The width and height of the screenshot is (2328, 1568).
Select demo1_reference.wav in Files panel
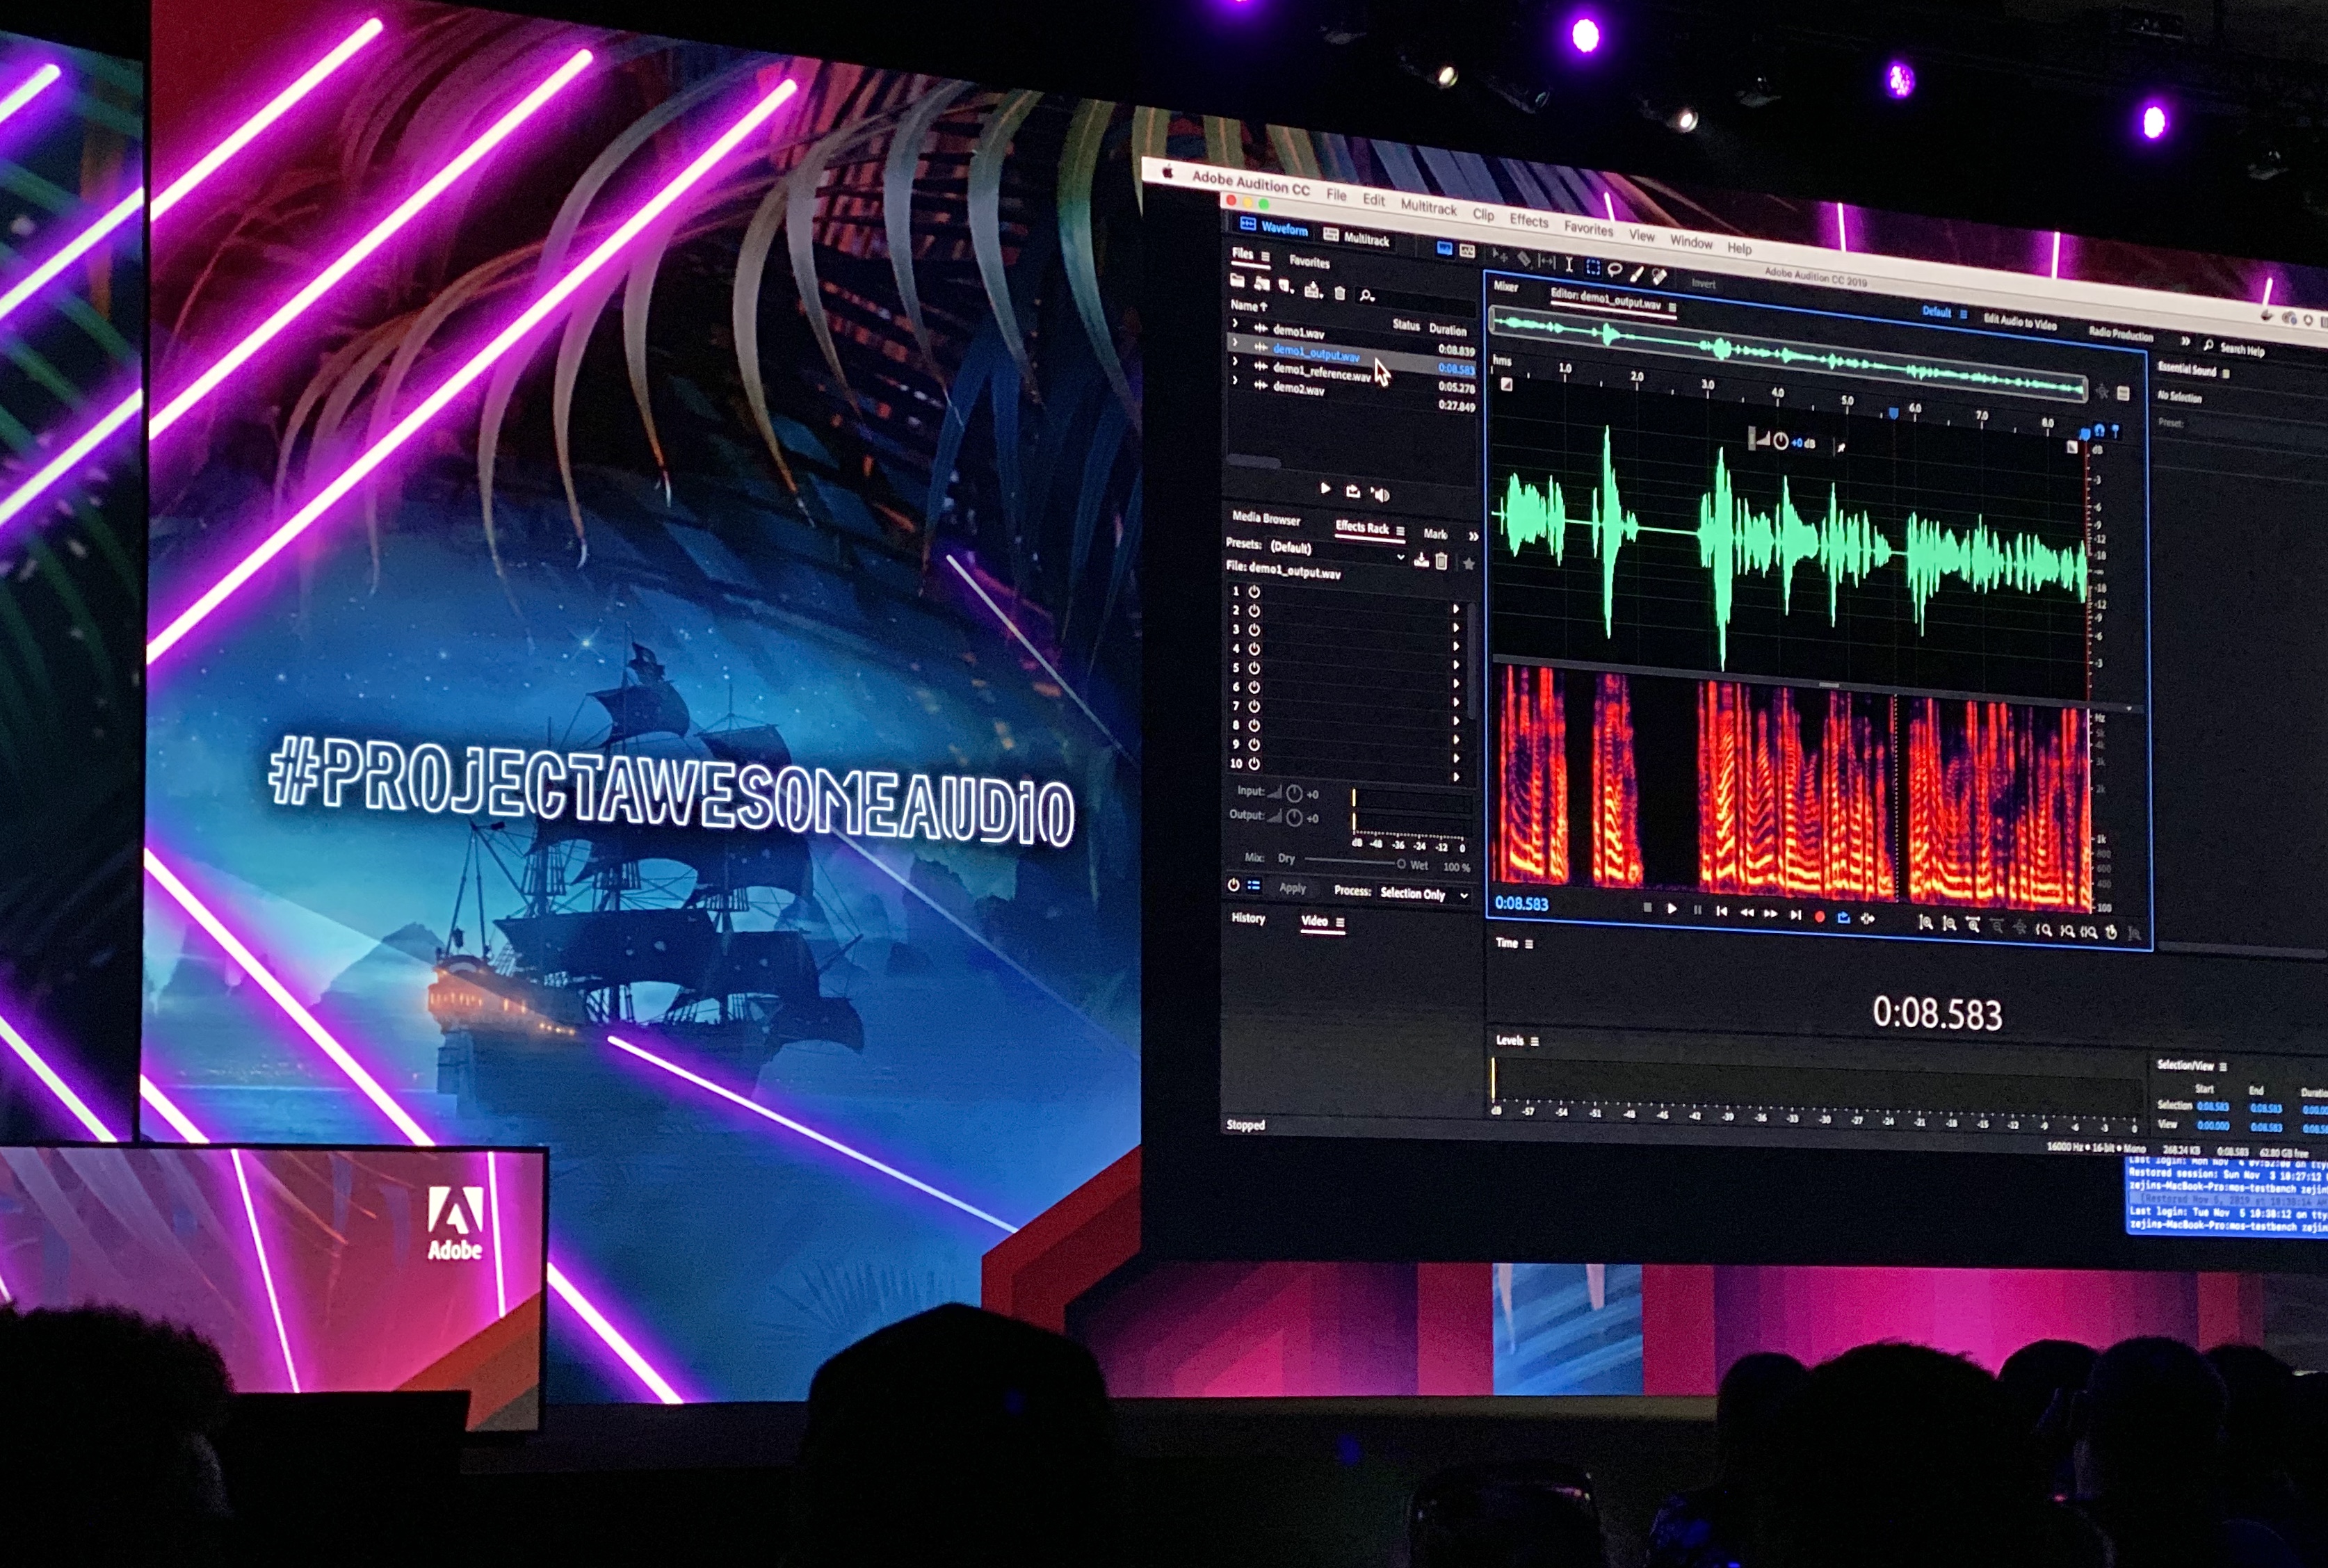pyautogui.click(x=1320, y=371)
